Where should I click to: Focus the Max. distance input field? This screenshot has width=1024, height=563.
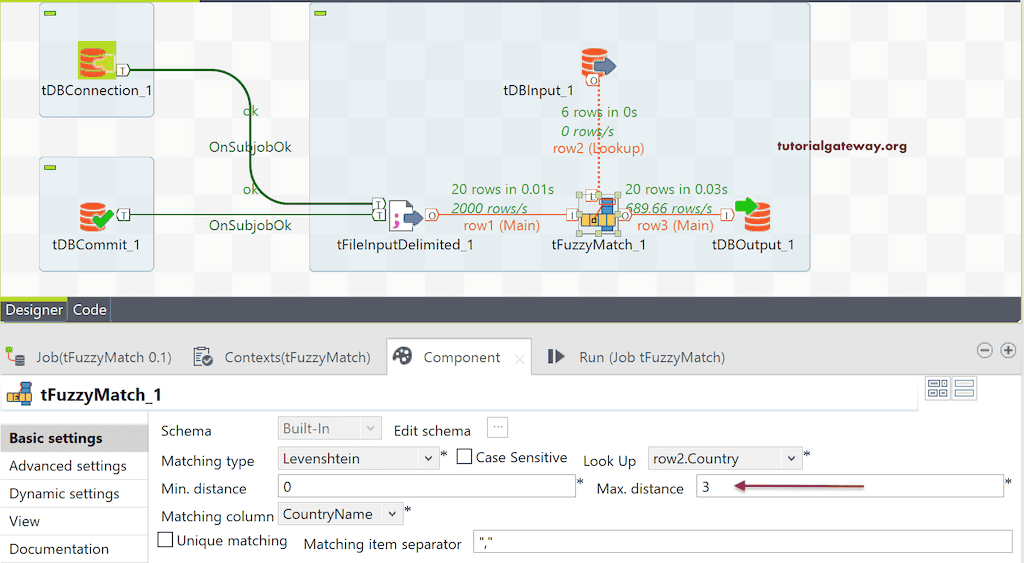point(850,486)
